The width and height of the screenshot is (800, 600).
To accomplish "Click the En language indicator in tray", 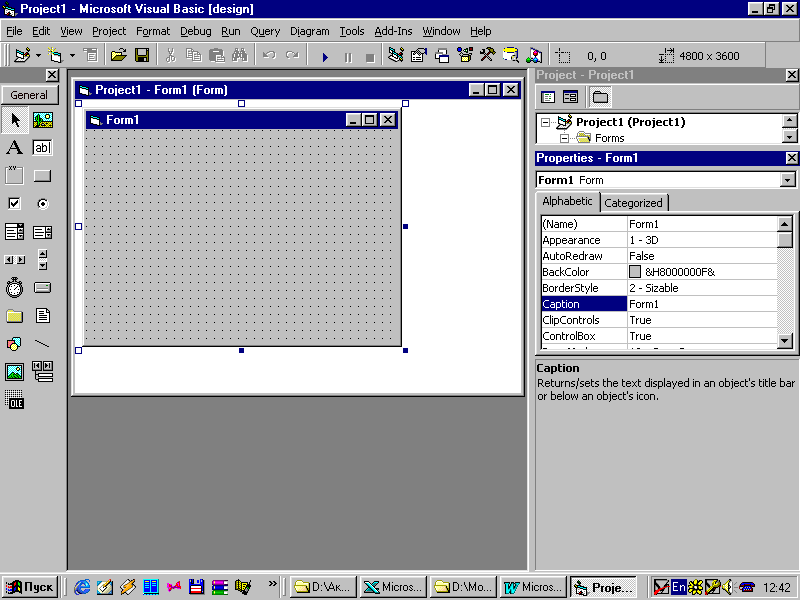I will point(679,587).
